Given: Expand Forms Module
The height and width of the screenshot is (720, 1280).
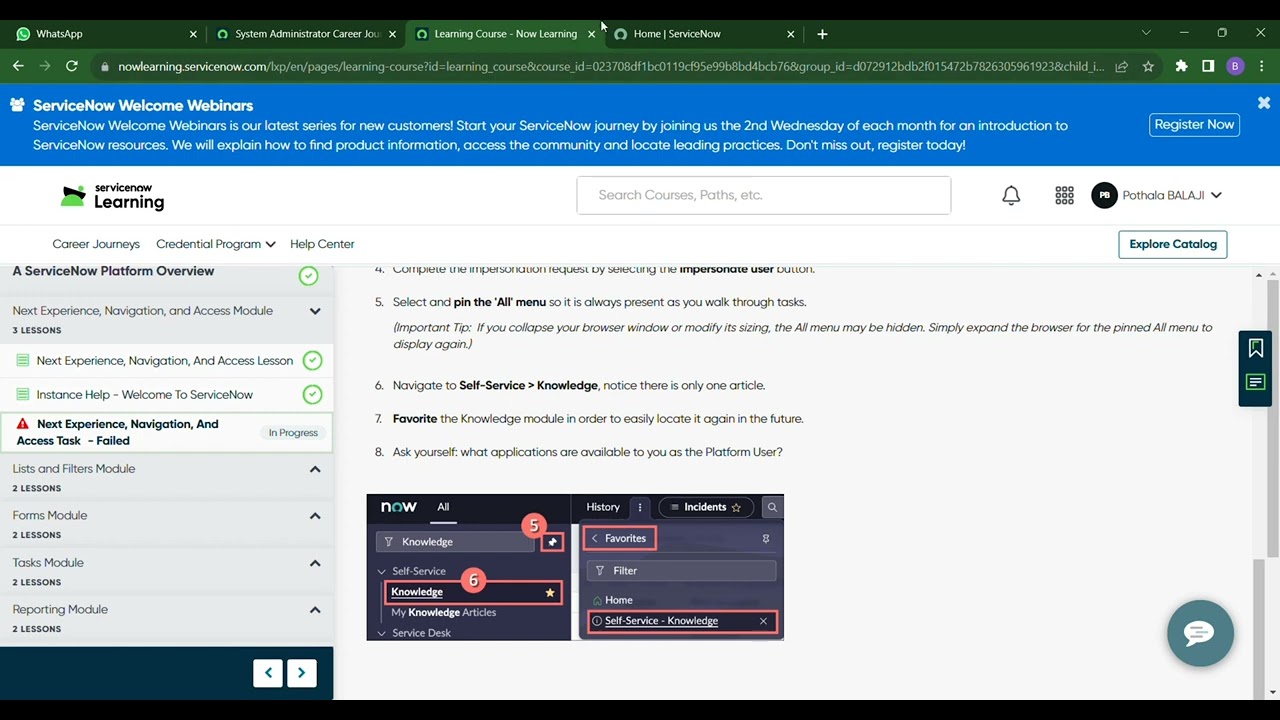Looking at the screenshot, I should (x=315, y=516).
